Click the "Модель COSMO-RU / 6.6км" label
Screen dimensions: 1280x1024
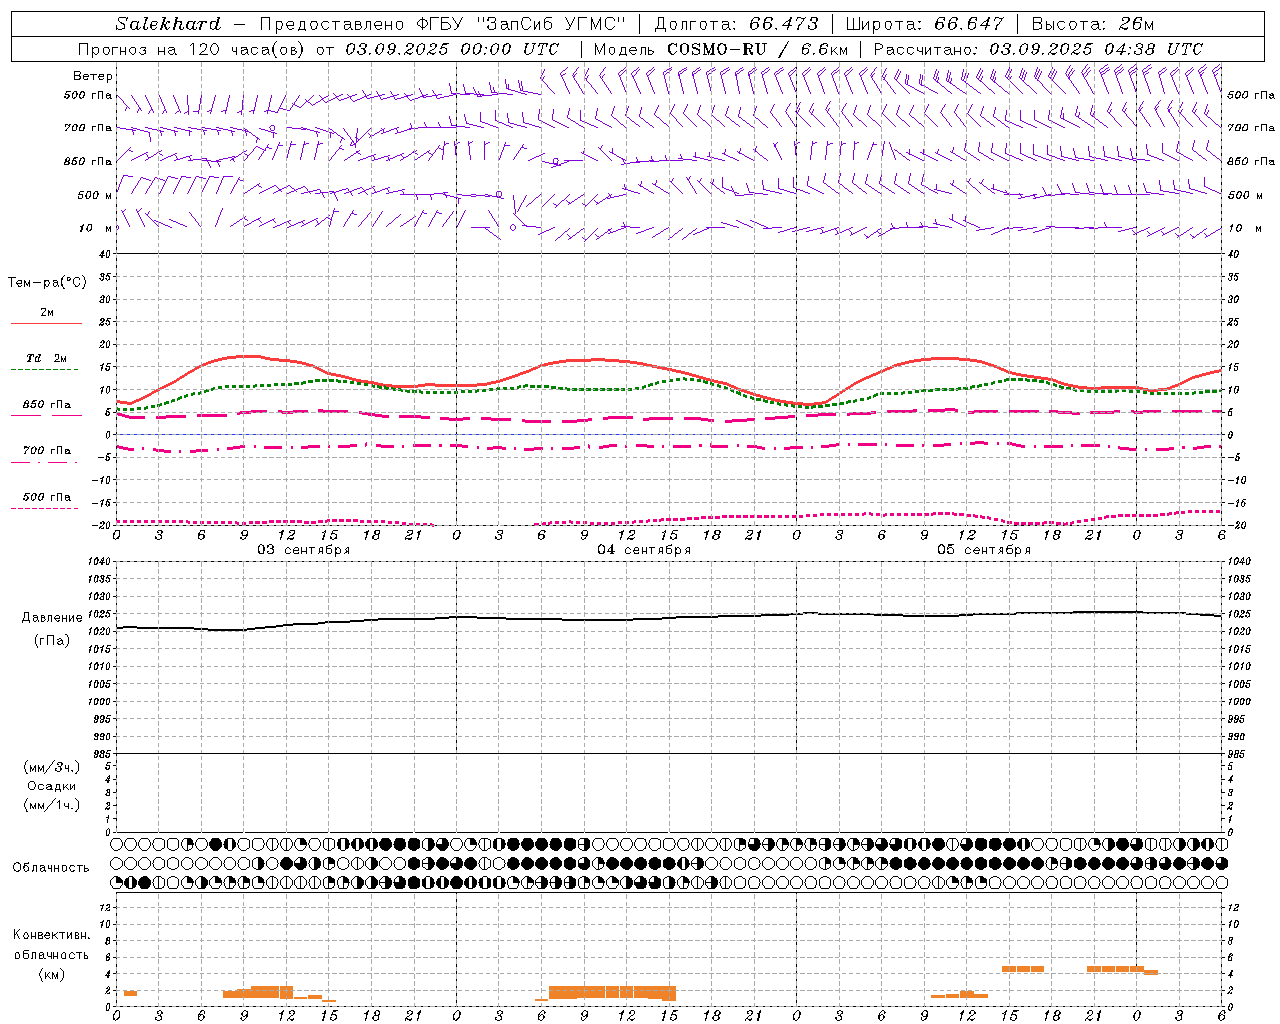pos(721,49)
